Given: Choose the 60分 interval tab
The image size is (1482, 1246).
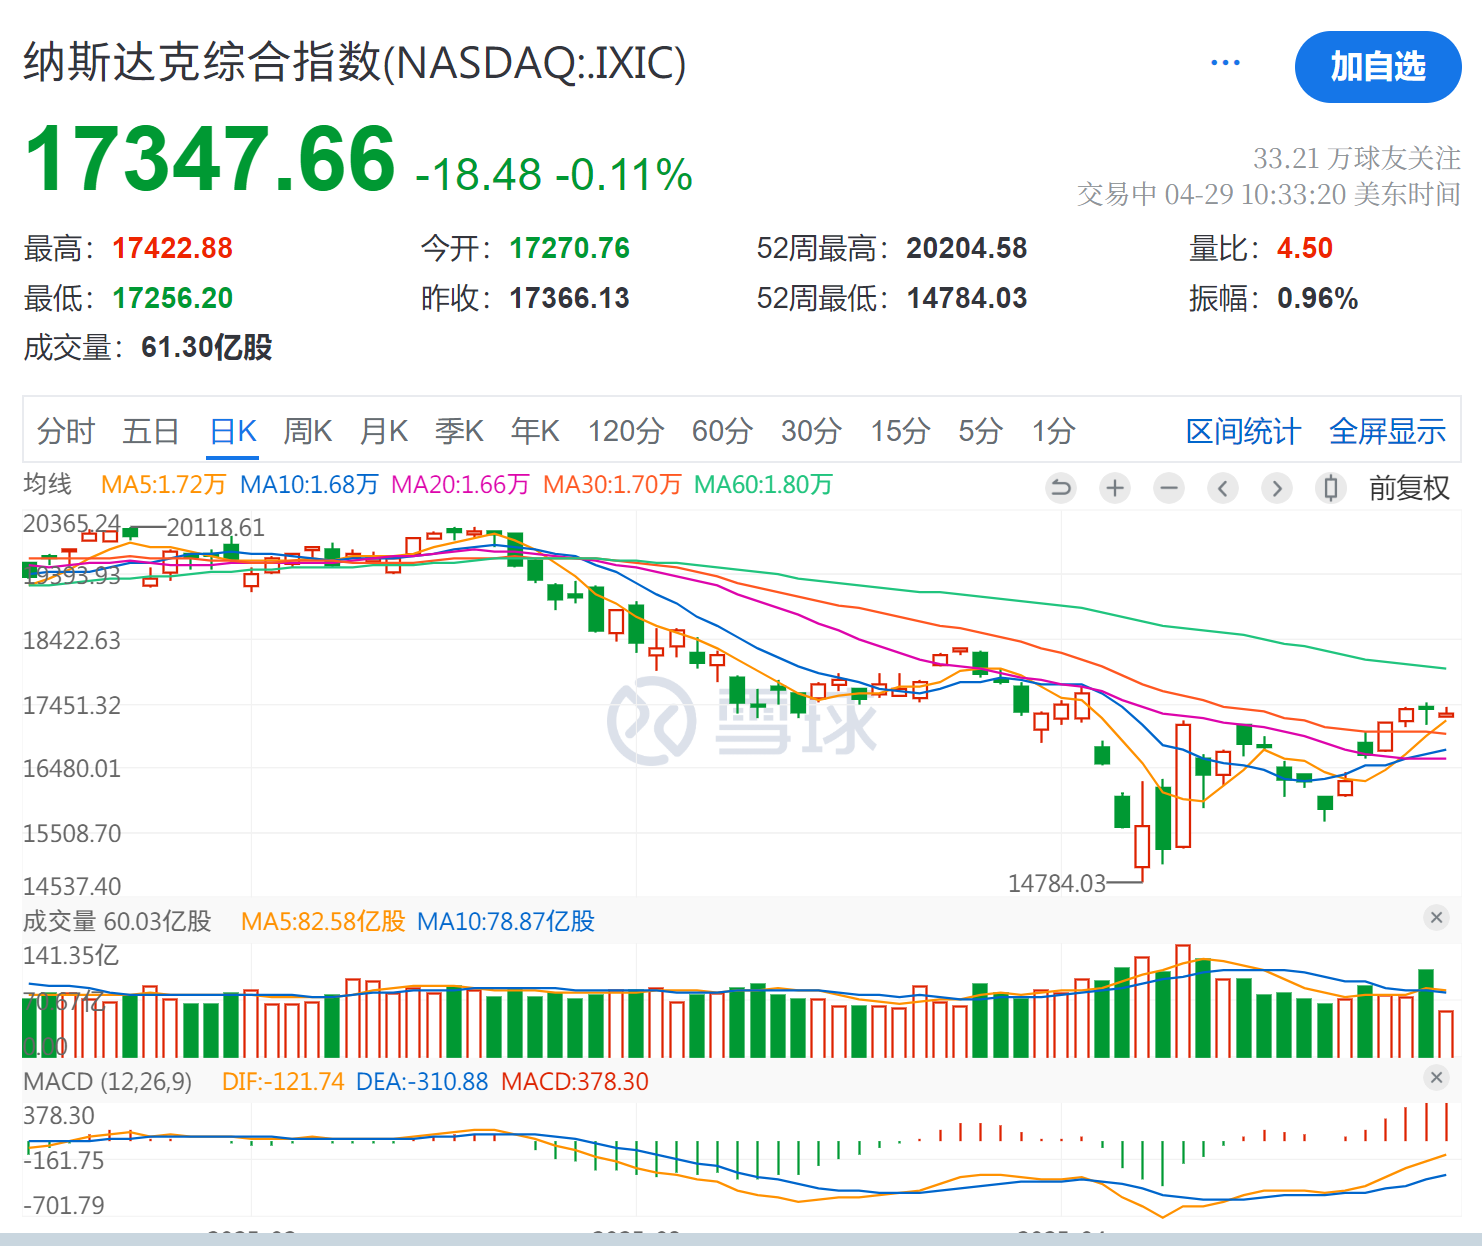Looking at the screenshot, I should [x=722, y=431].
